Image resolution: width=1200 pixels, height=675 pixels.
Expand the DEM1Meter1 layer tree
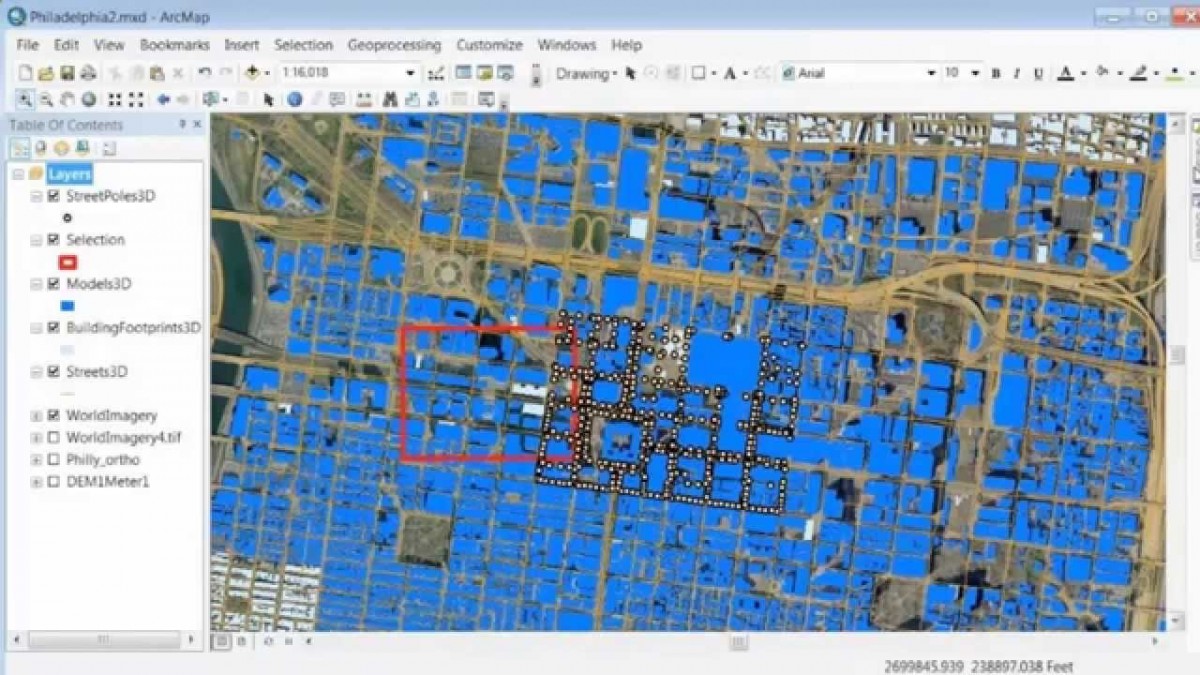(37, 482)
